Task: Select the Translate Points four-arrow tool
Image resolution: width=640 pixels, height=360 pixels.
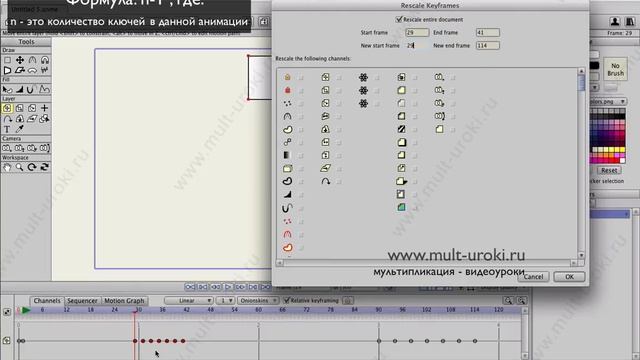Action: (x=20, y=60)
